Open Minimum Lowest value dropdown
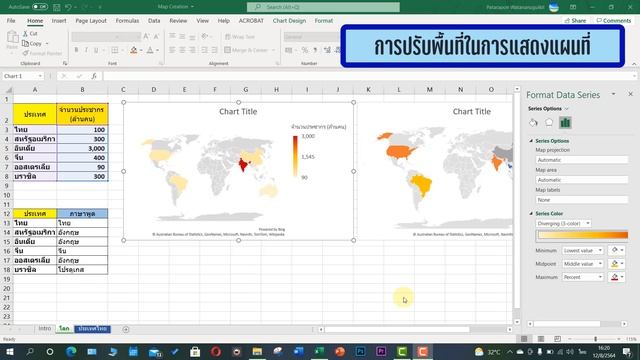The image size is (640, 360). click(582, 250)
